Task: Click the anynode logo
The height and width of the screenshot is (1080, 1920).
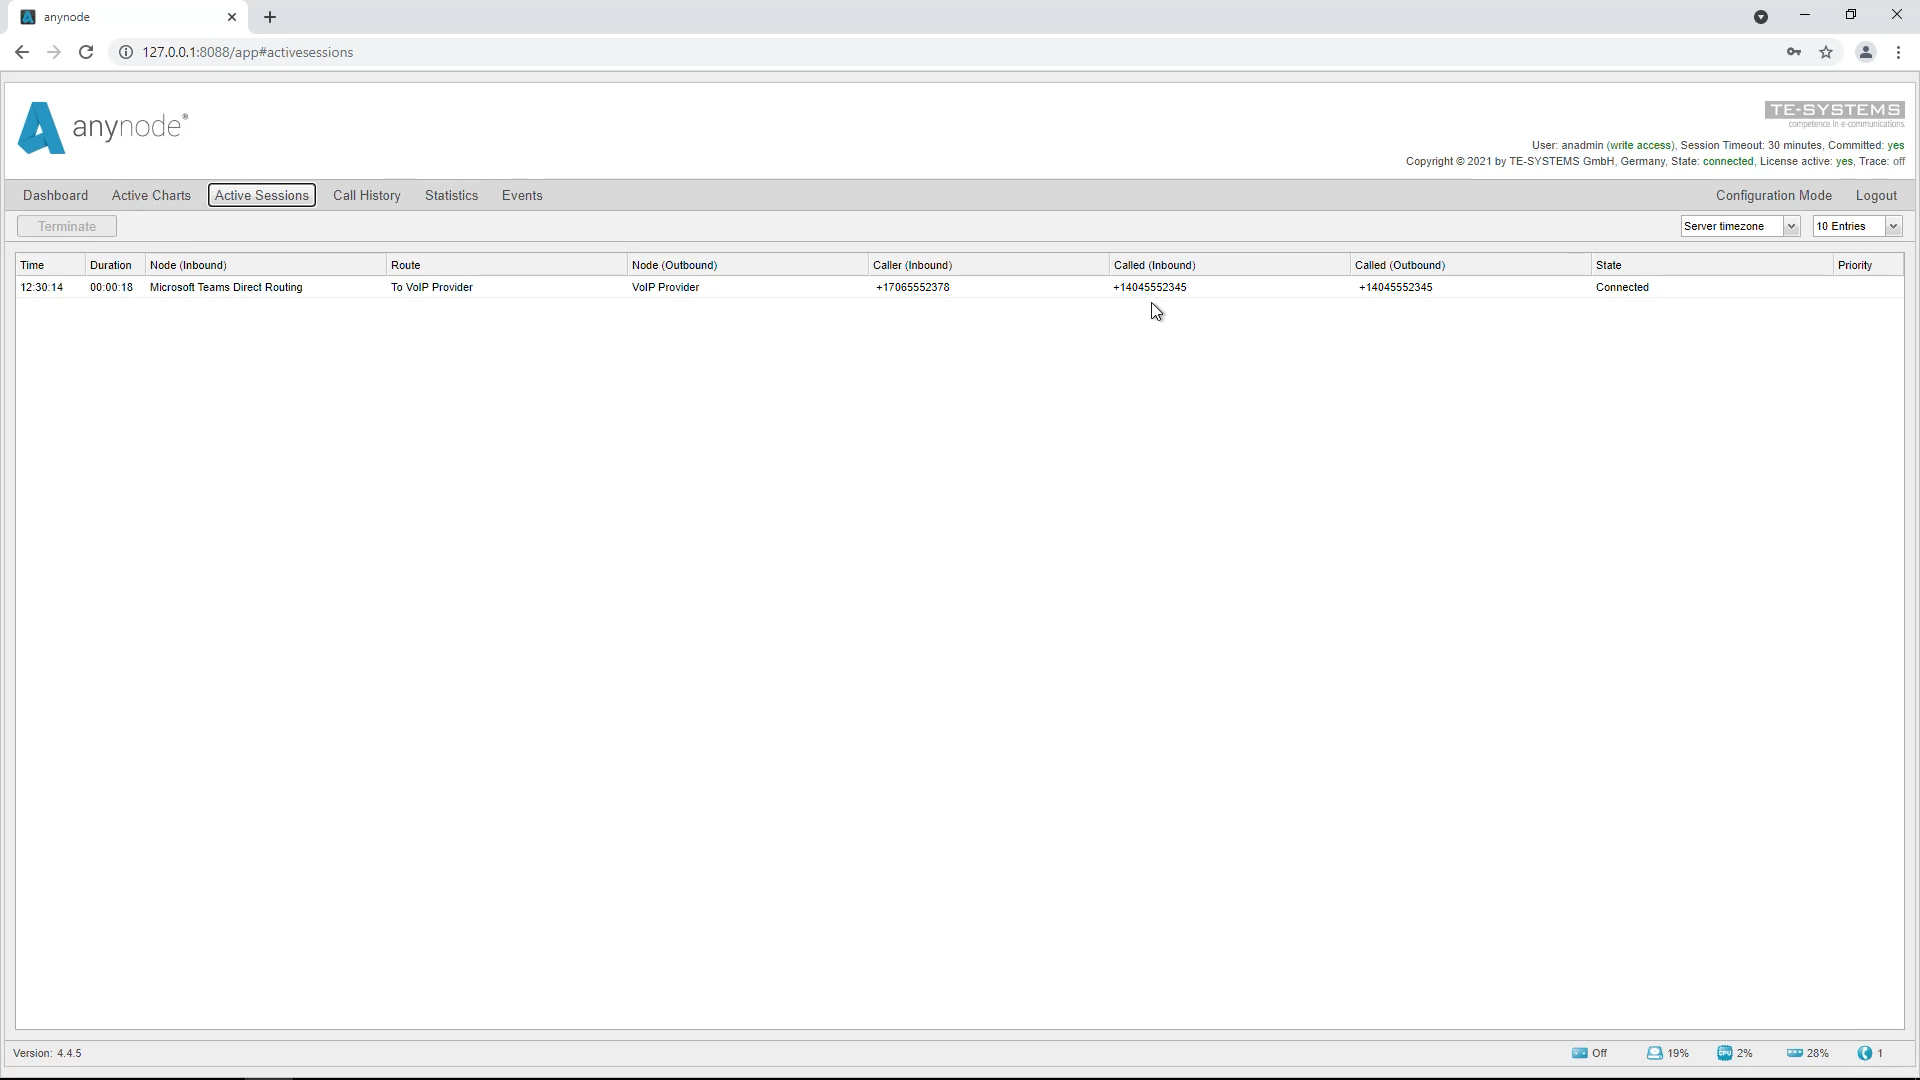Action: pos(102,128)
